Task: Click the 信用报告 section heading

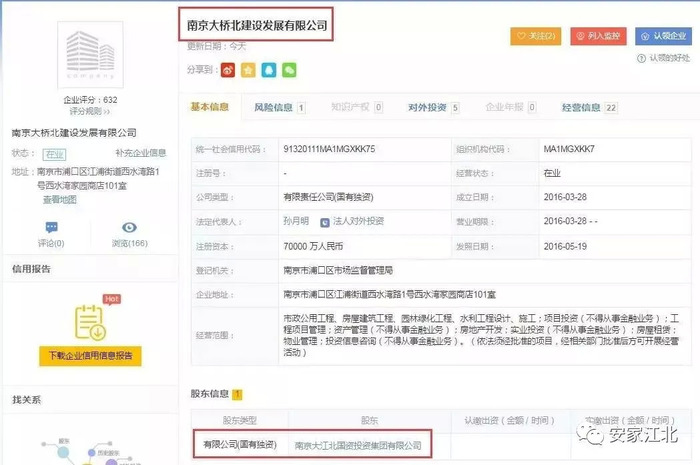Action: [x=31, y=269]
